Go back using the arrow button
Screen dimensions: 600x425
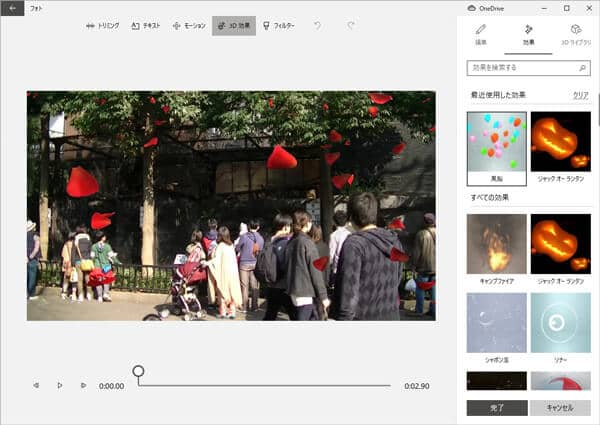pos(12,8)
